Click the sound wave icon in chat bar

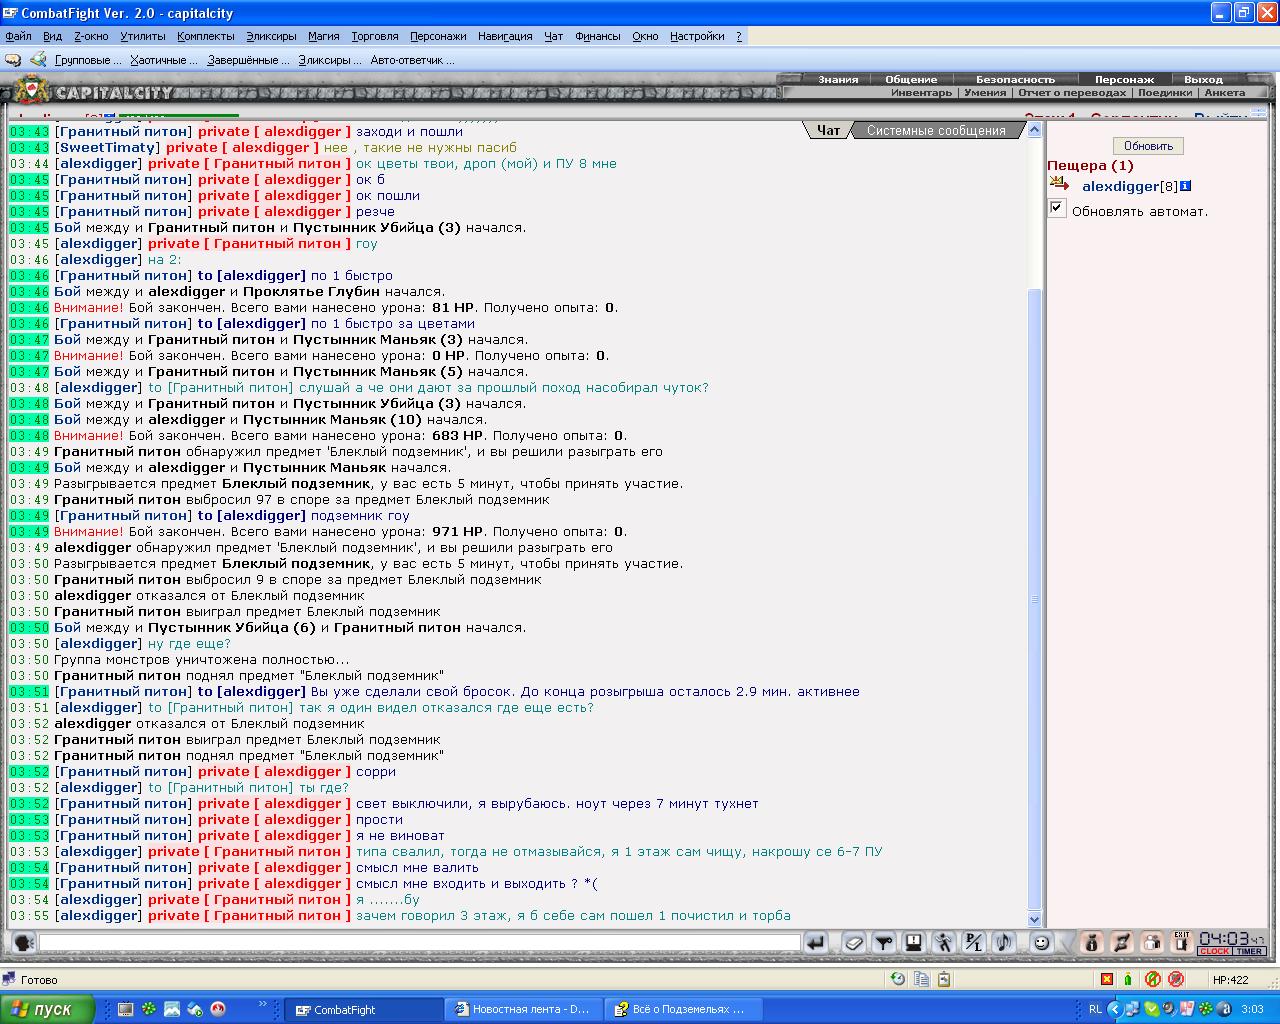pyautogui.click(x=1003, y=942)
